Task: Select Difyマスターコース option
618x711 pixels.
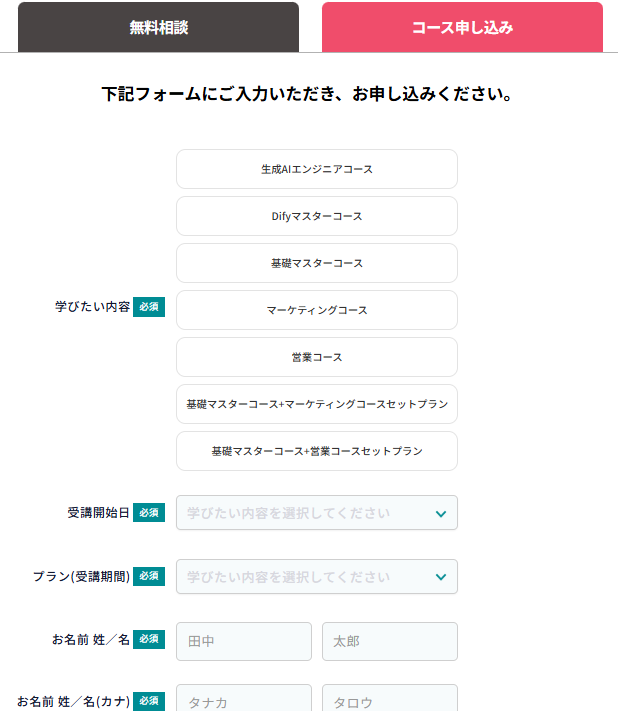Action: [x=316, y=216]
